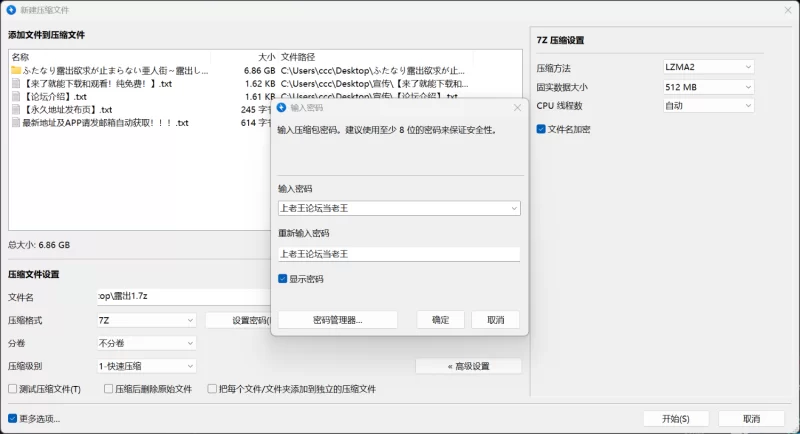The height and width of the screenshot is (434, 800).
Task: Click the 重新输入密码 input field
Action: 399,254
